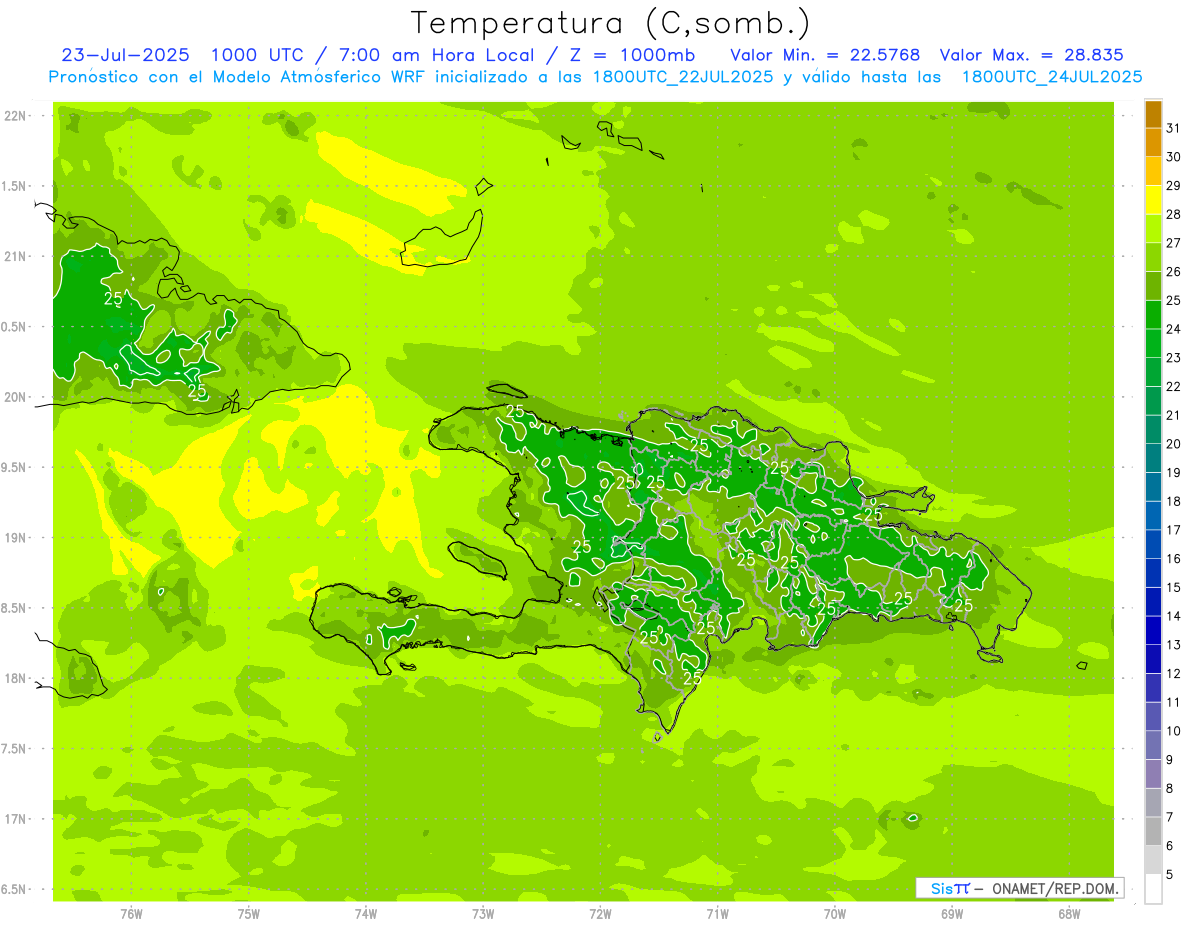Viewport: 1200px width, 927px height.
Task: Click the teal legend swatch between 19 and 20
Action: coord(1153,458)
